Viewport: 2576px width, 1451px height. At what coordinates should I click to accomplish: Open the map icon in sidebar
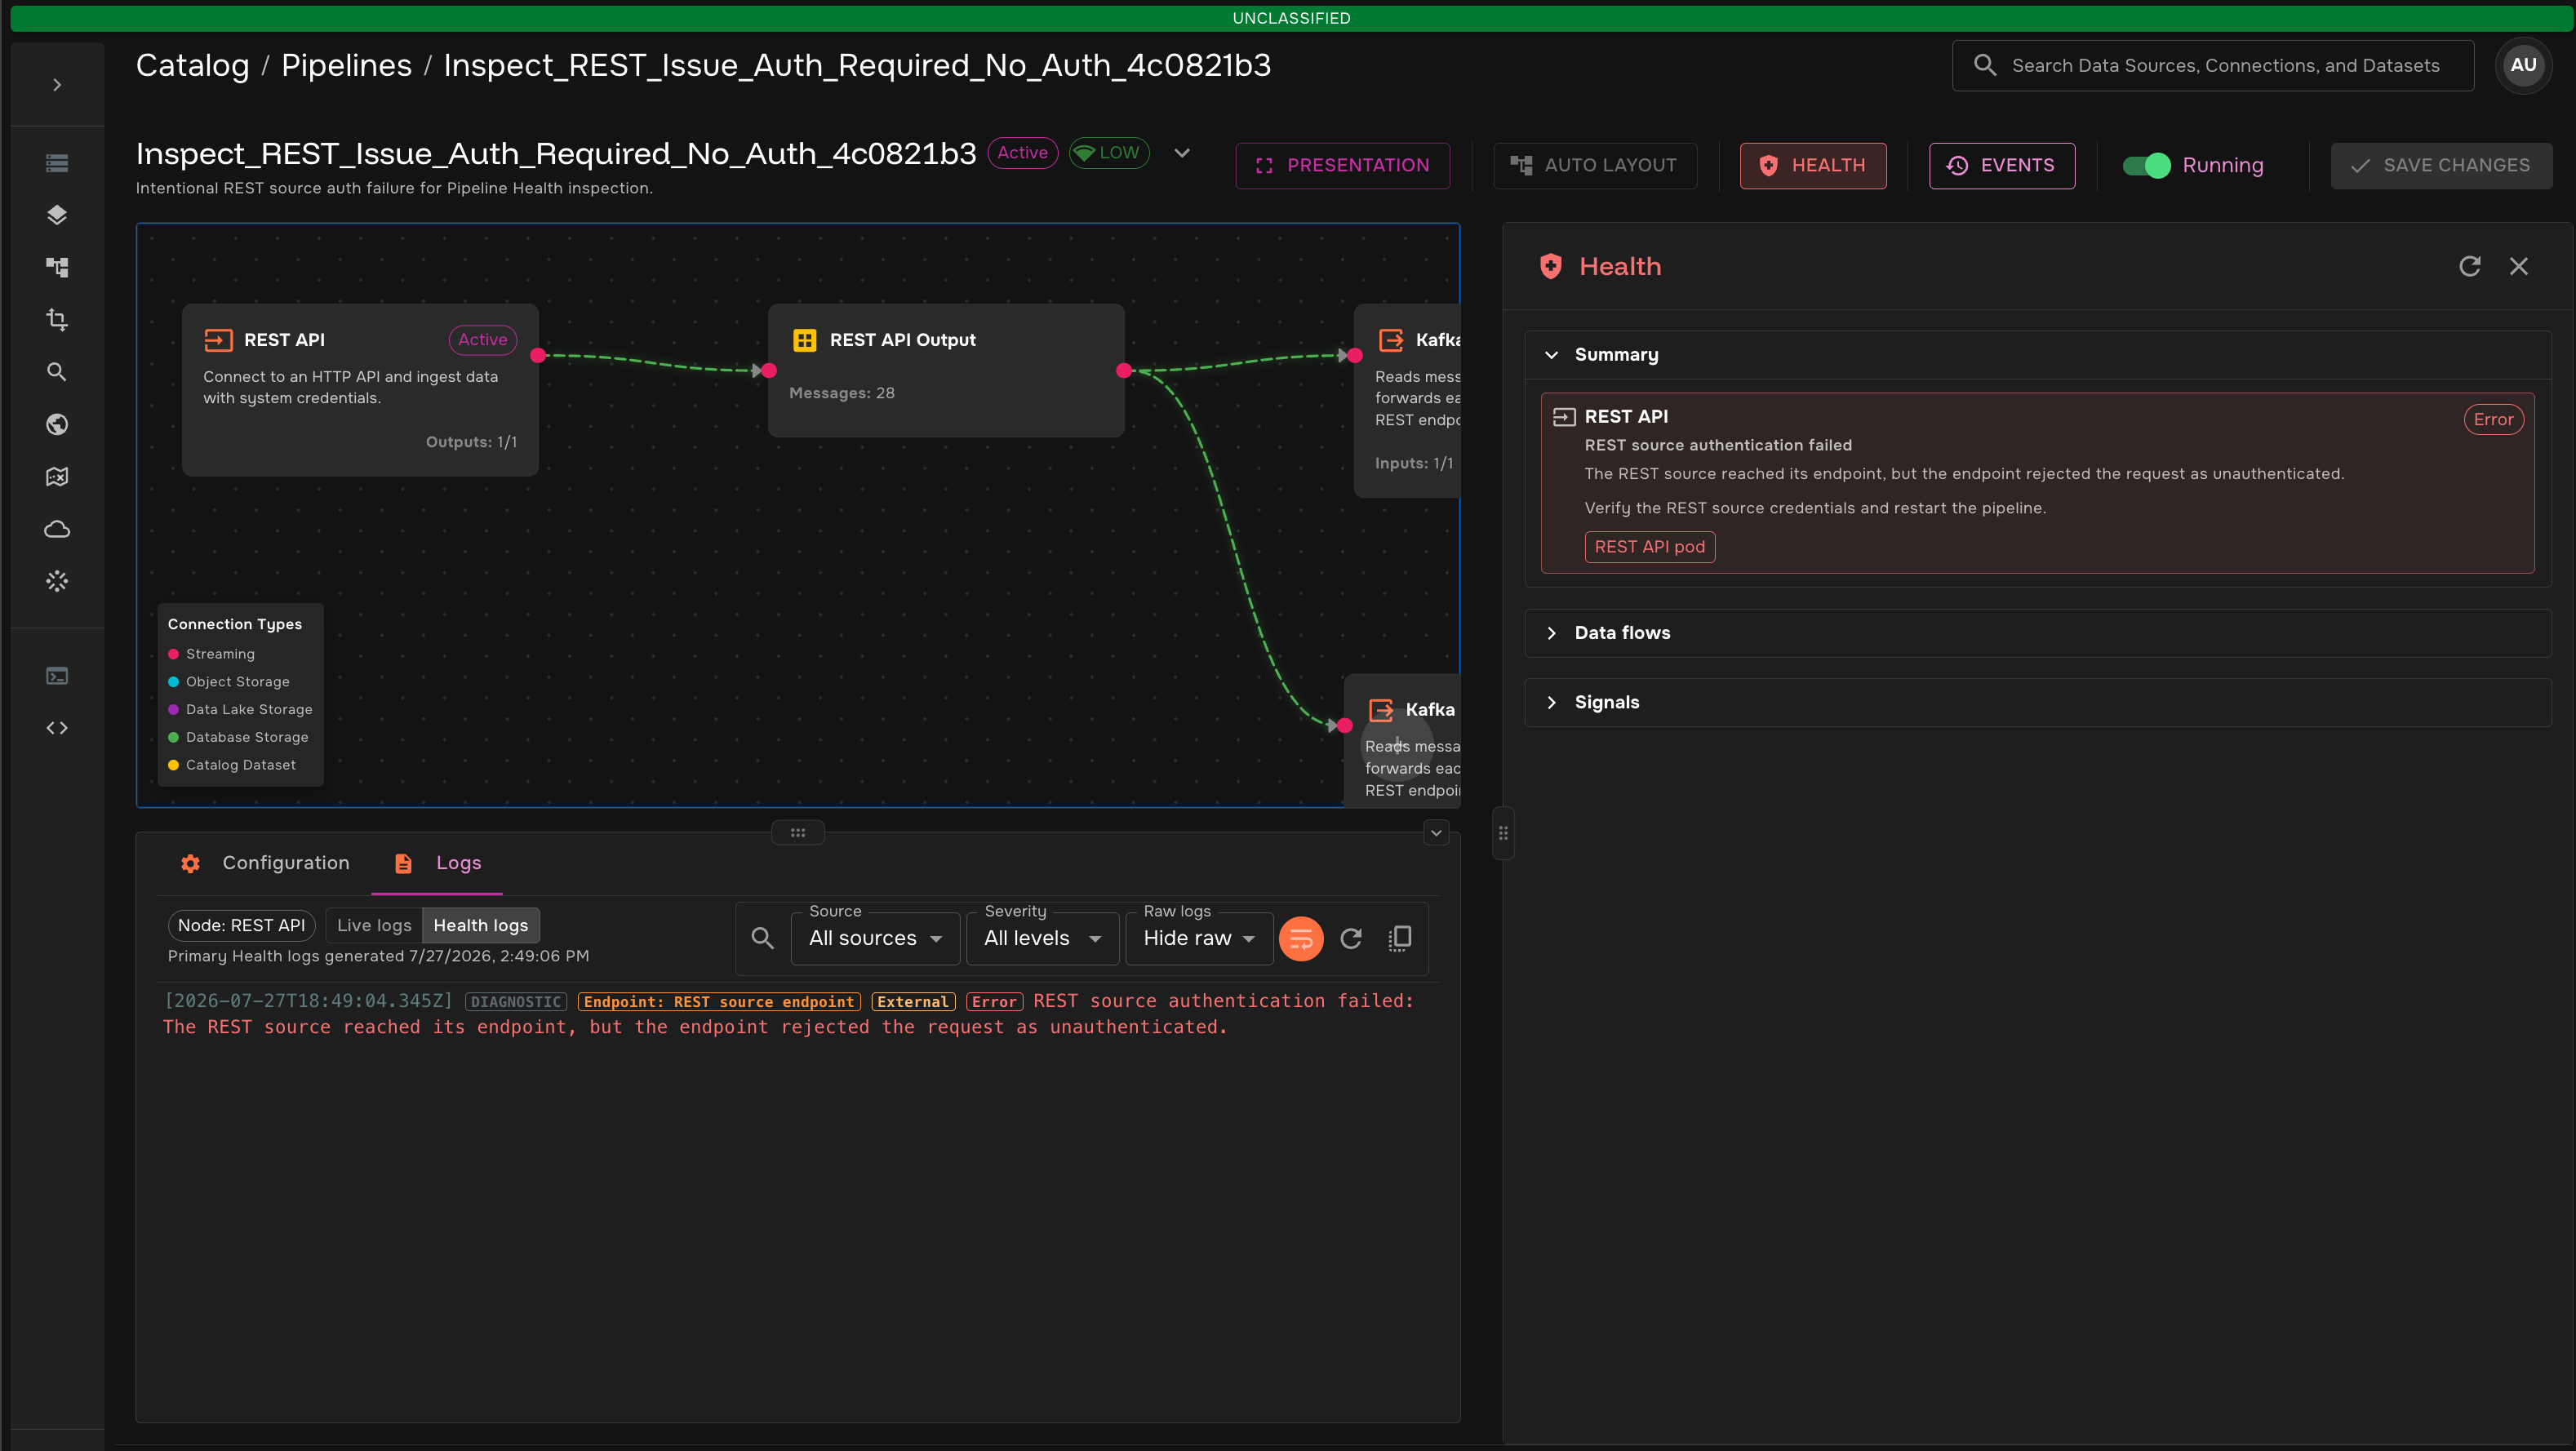pos(57,476)
